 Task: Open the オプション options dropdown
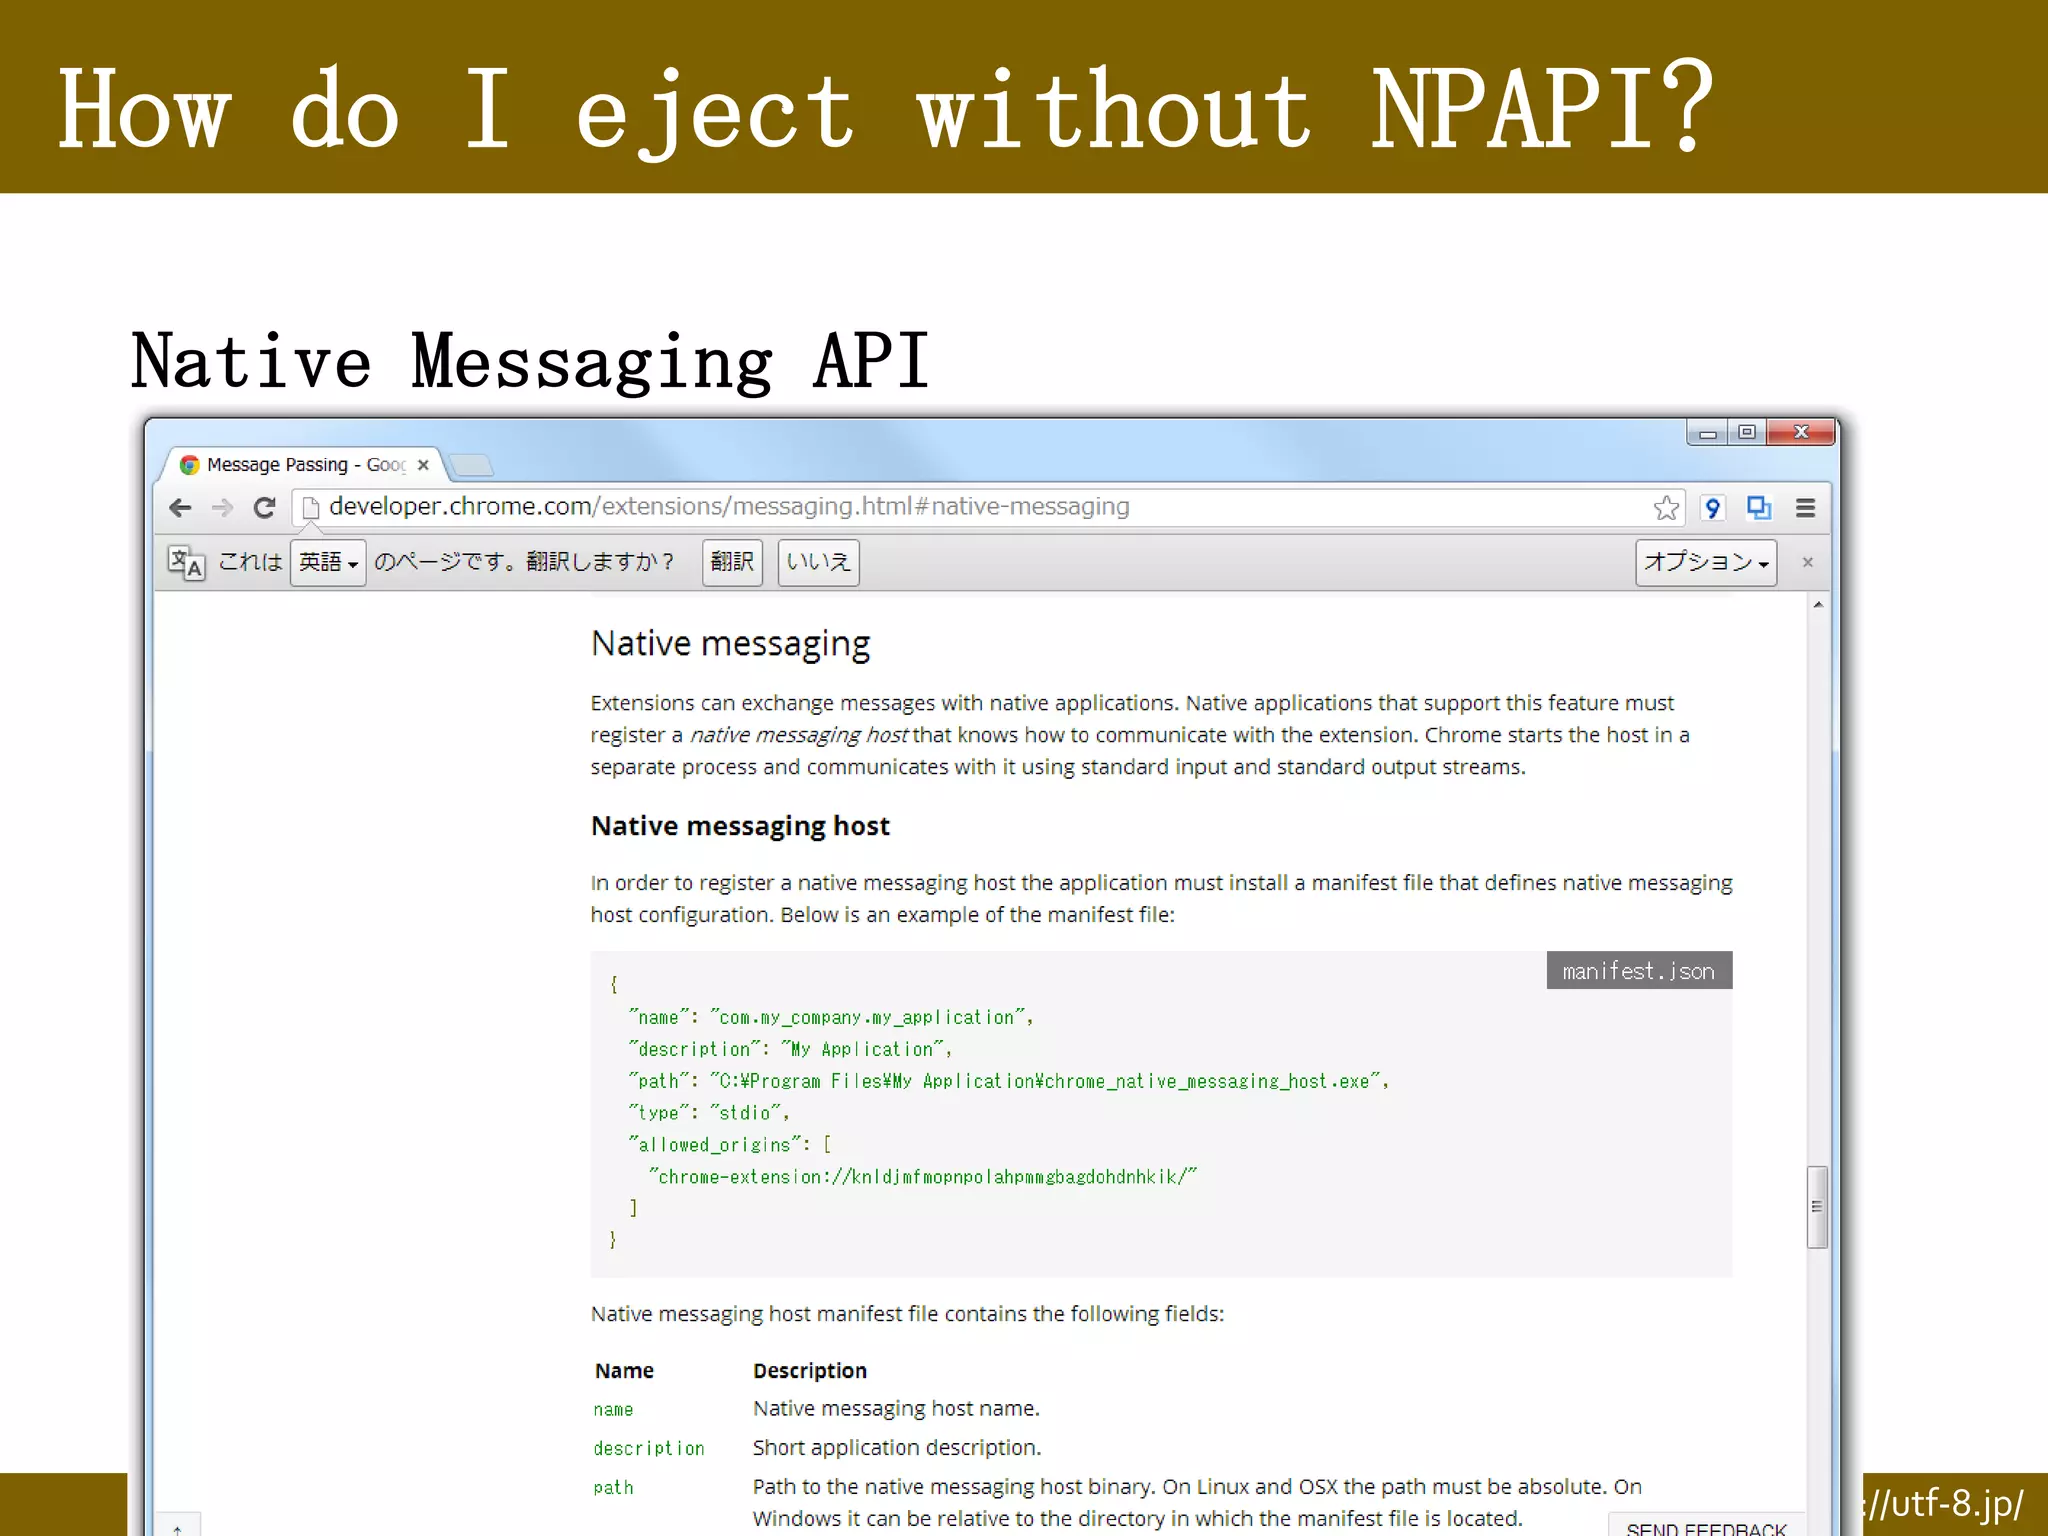[x=1706, y=562]
